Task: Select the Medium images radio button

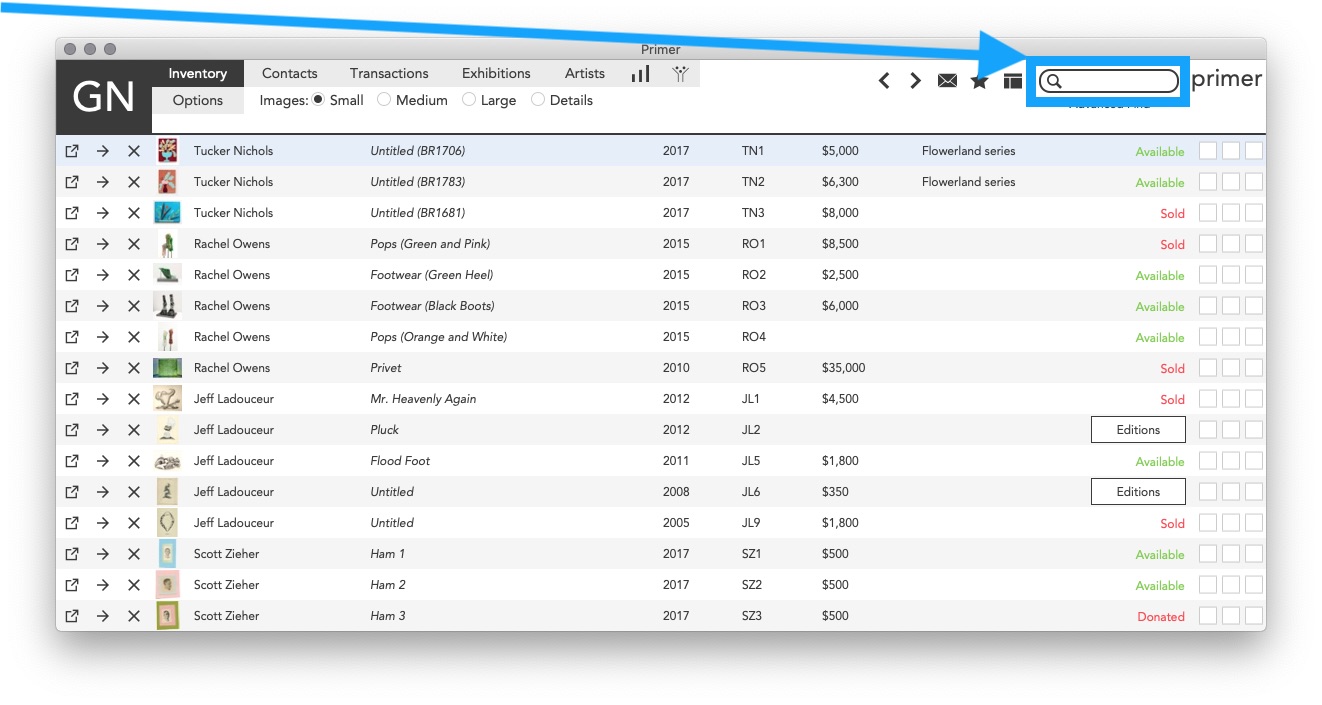Action: [x=384, y=100]
